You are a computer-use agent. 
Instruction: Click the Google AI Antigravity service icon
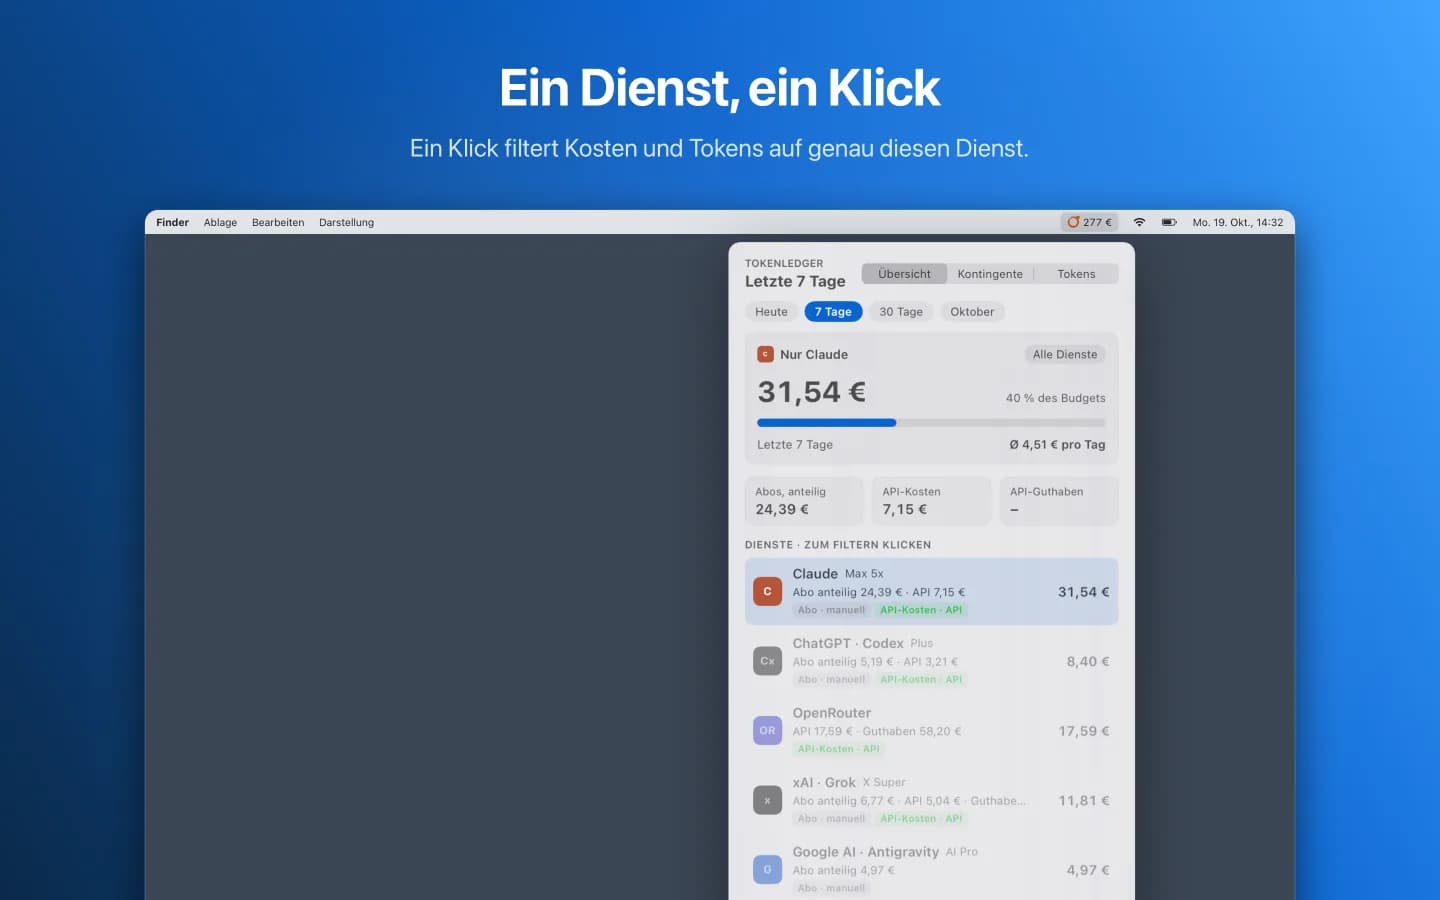click(x=767, y=869)
